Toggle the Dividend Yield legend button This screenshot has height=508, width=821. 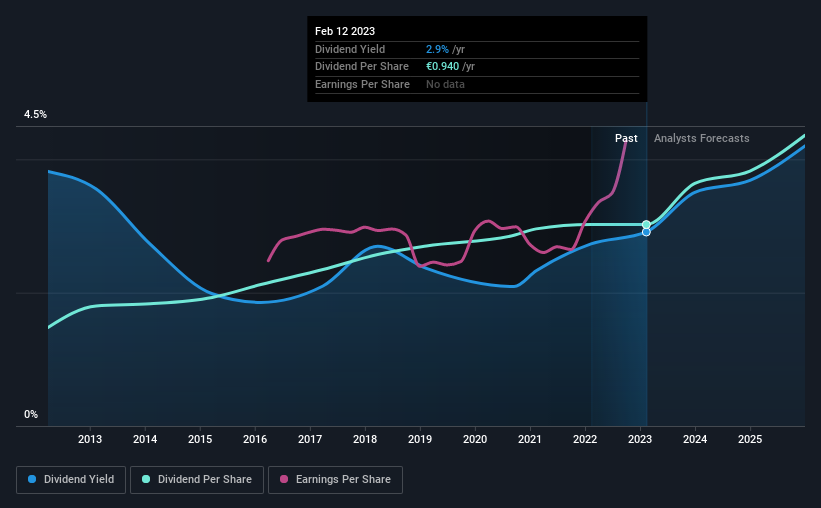[x=71, y=480]
